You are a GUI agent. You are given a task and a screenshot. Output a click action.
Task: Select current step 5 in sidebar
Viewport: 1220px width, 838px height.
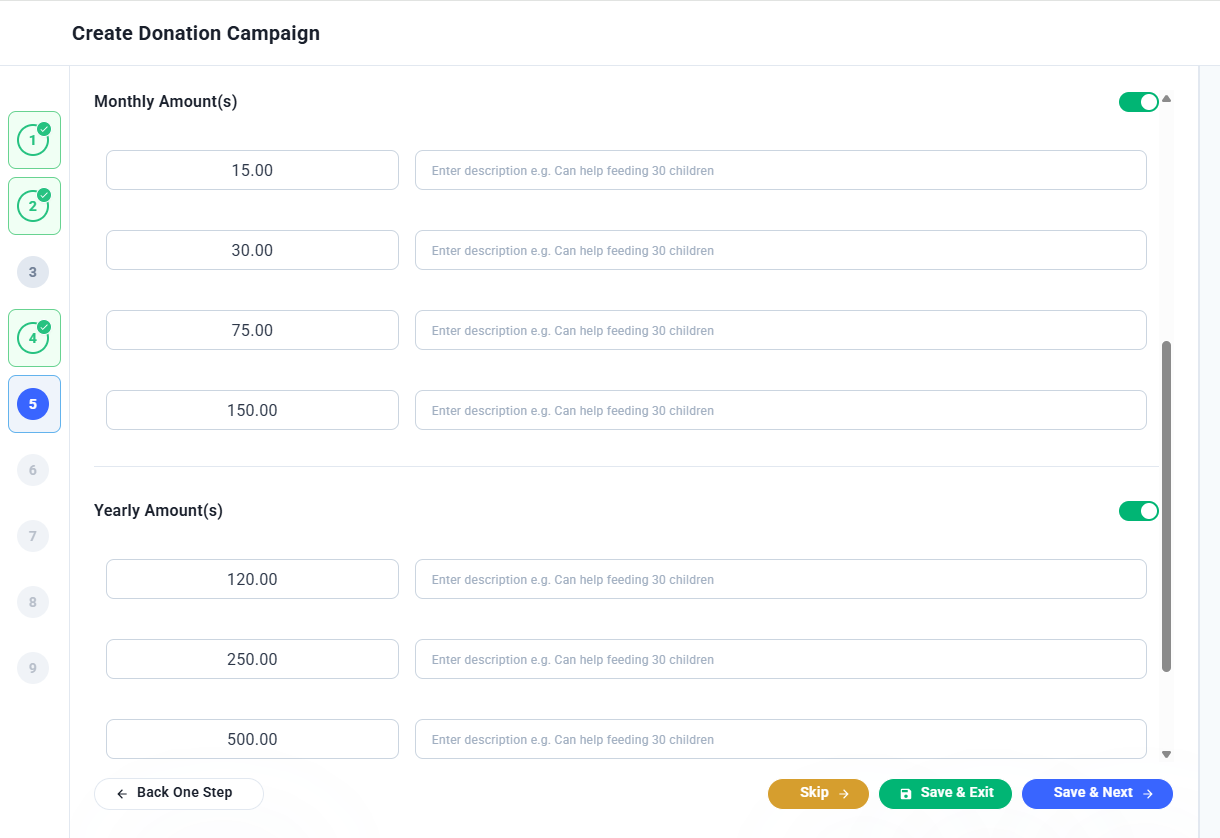[34, 404]
